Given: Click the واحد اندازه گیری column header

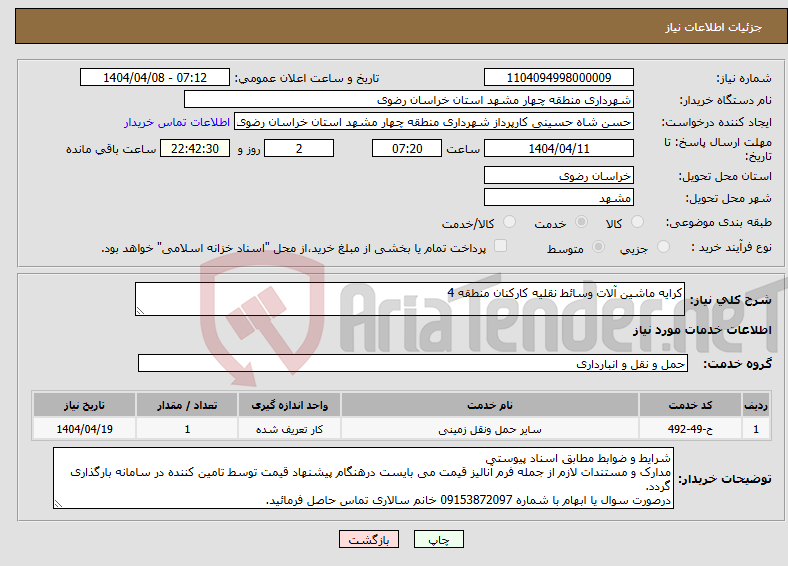Looking at the screenshot, I should click(x=289, y=405).
